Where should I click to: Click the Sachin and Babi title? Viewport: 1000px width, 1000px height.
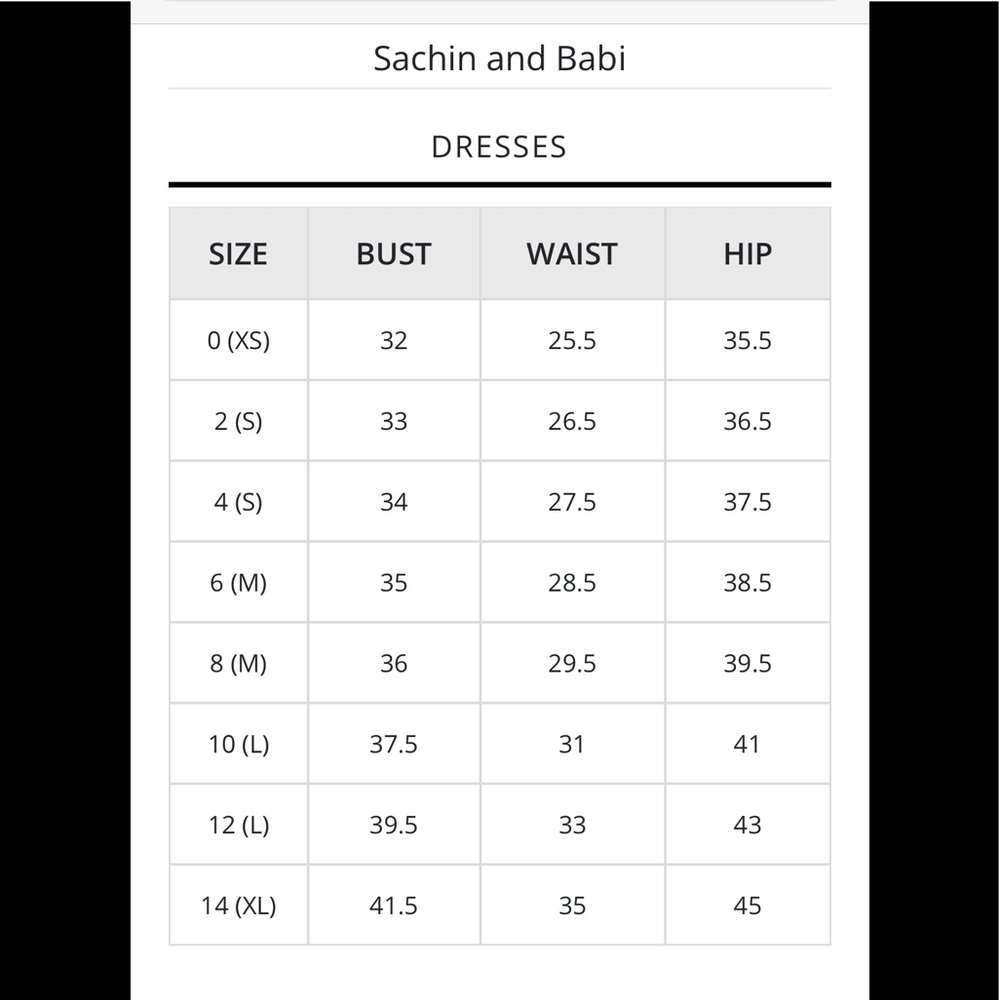(x=499, y=59)
